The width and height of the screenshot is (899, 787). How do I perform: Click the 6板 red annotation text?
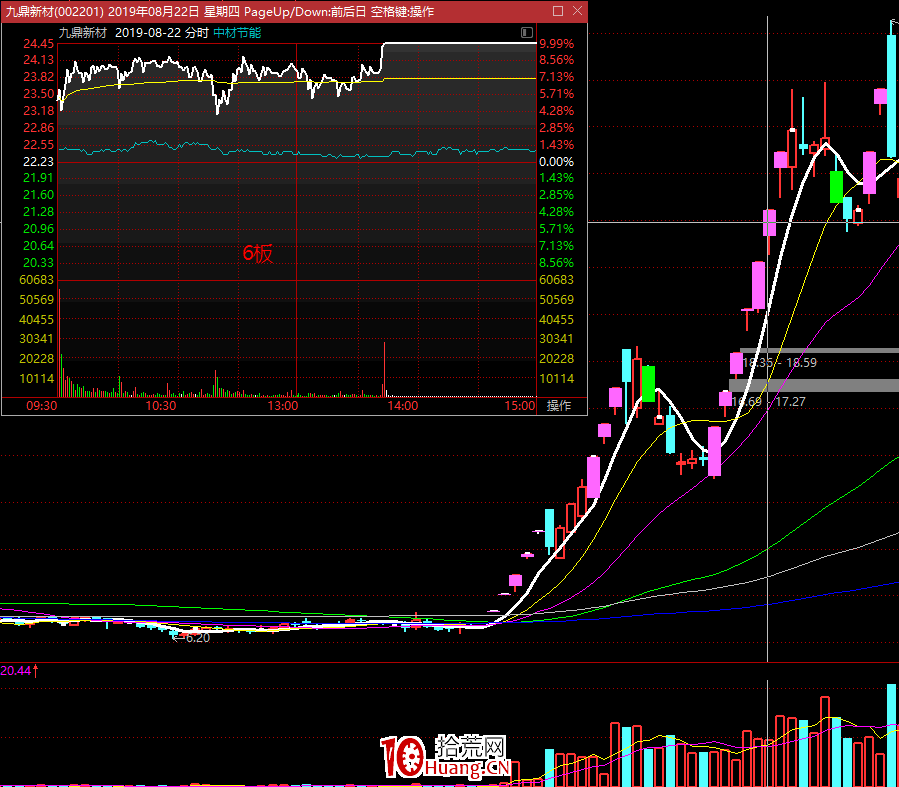coord(258,254)
